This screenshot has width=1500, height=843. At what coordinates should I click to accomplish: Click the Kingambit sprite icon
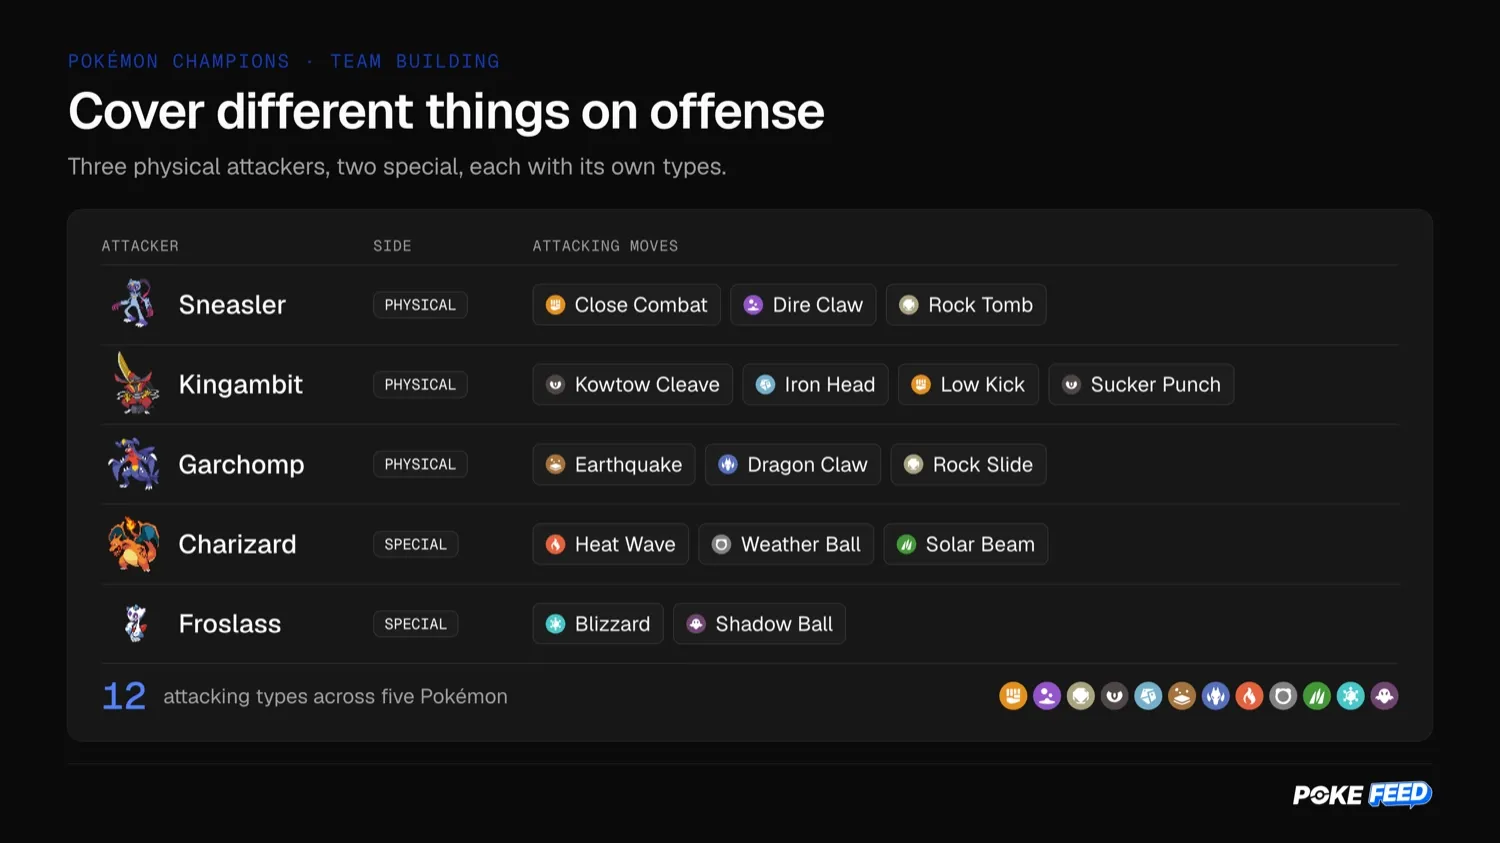(x=134, y=384)
